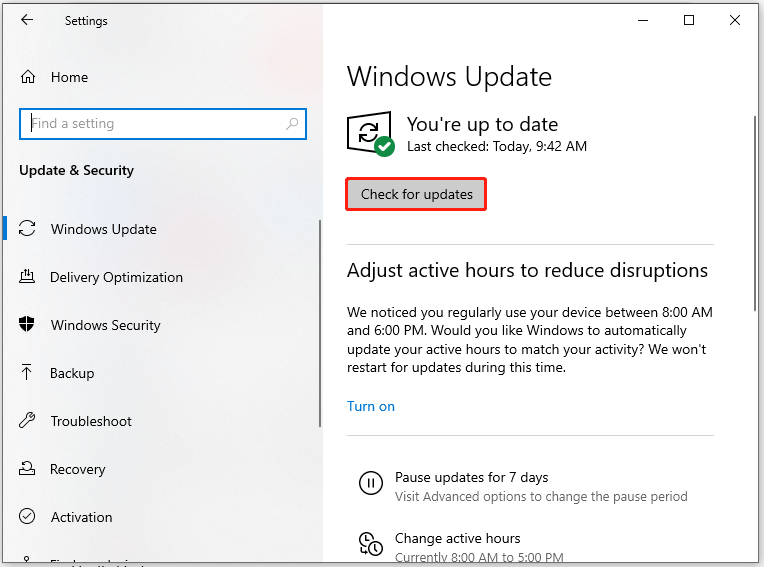Click the search magnifier icon
This screenshot has height=567, width=764.
(292, 124)
